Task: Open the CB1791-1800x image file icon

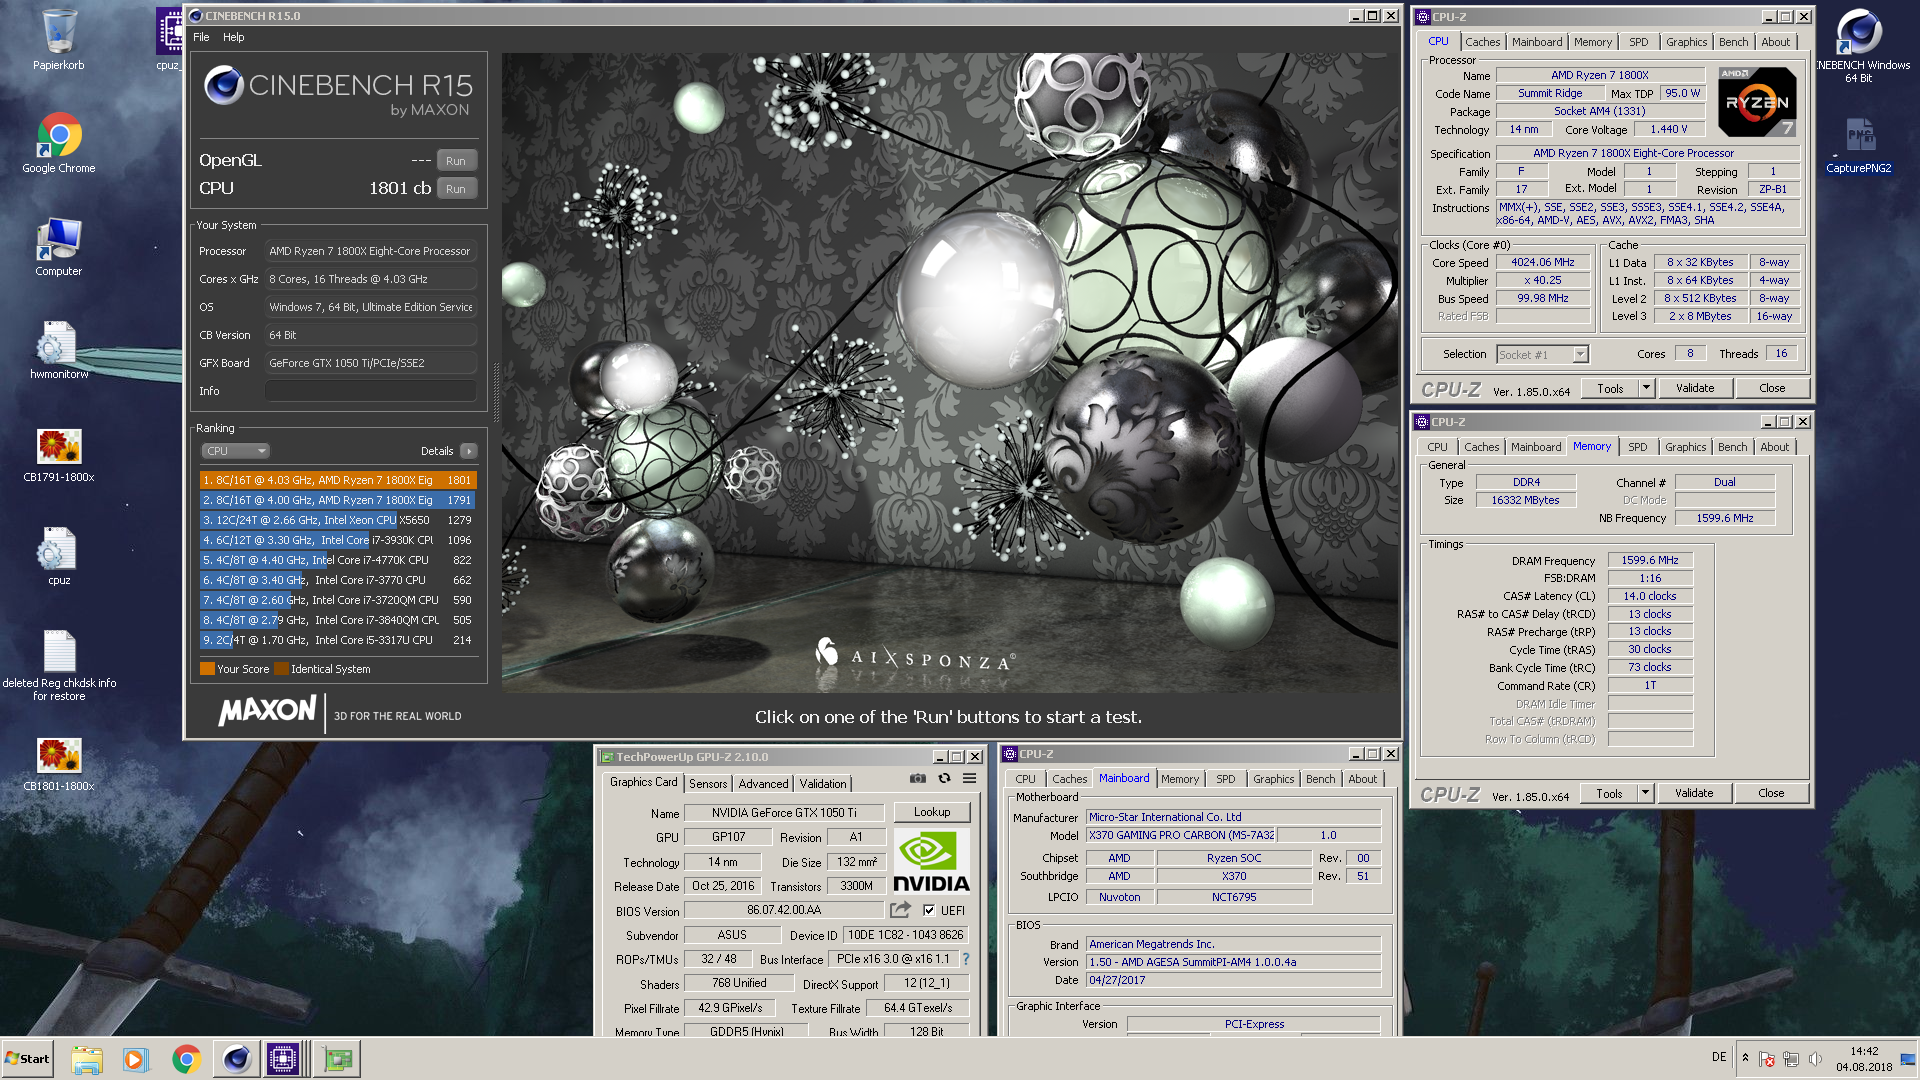Action: pos(59,455)
